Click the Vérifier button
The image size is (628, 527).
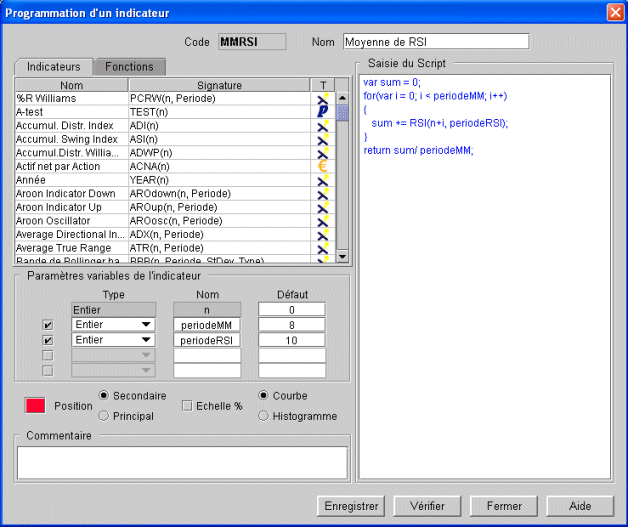pyautogui.click(x=427, y=506)
